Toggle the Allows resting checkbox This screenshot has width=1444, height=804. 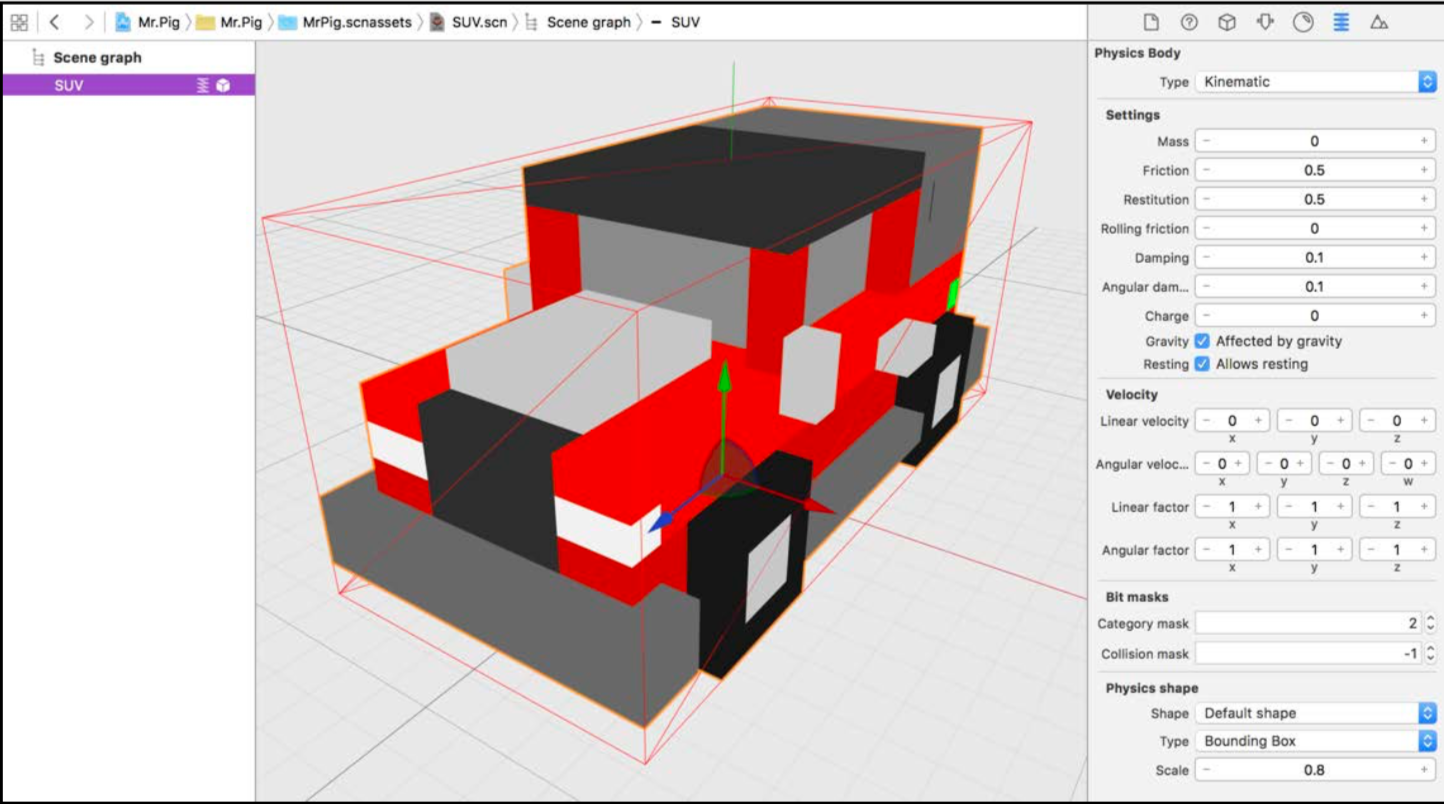click(1203, 364)
